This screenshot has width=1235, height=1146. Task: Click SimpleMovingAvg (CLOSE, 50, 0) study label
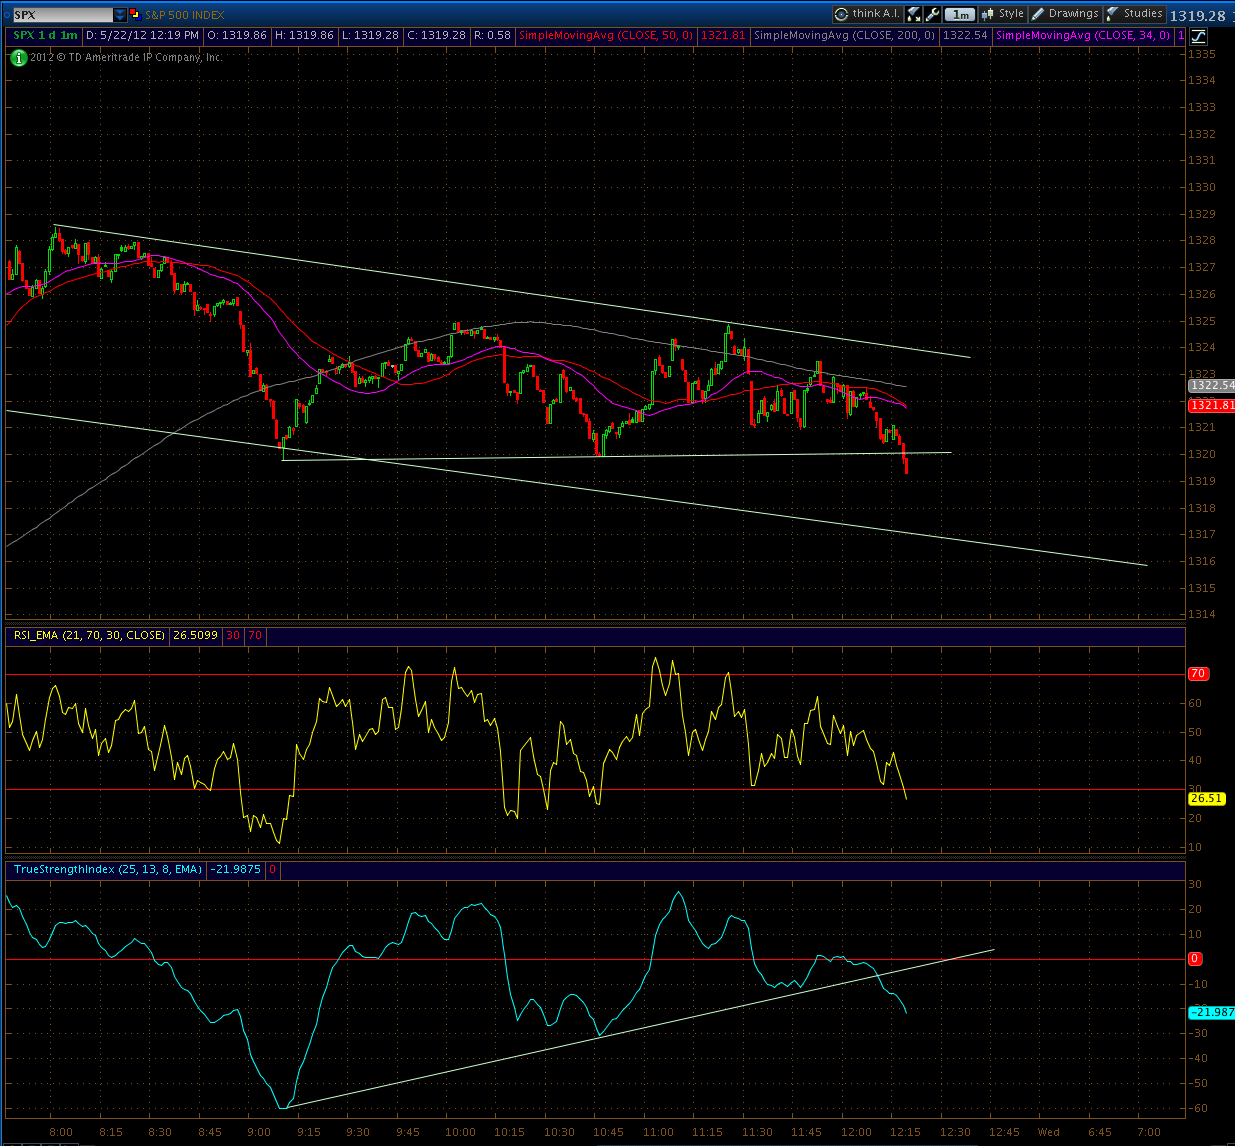pyautogui.click(x=606, y=35)
